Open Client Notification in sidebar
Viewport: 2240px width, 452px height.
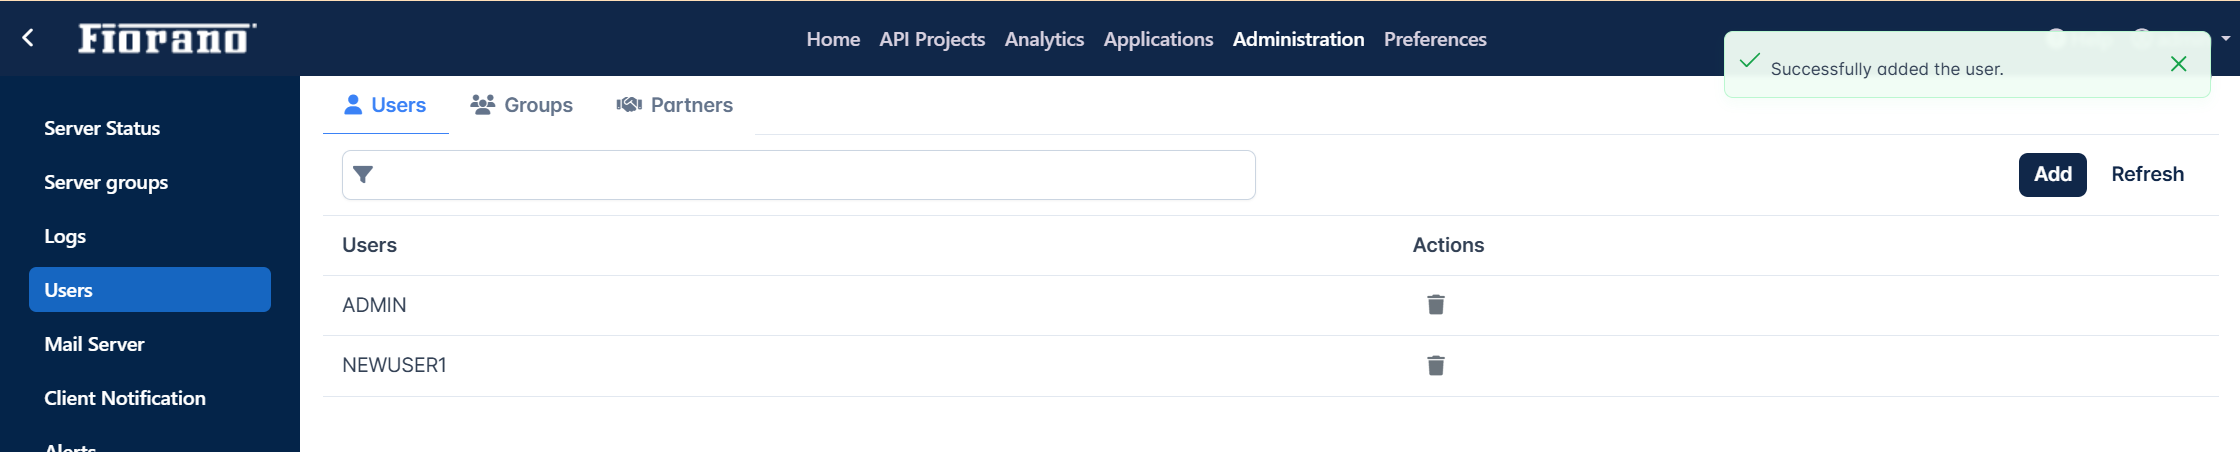[x=125, y=398]
